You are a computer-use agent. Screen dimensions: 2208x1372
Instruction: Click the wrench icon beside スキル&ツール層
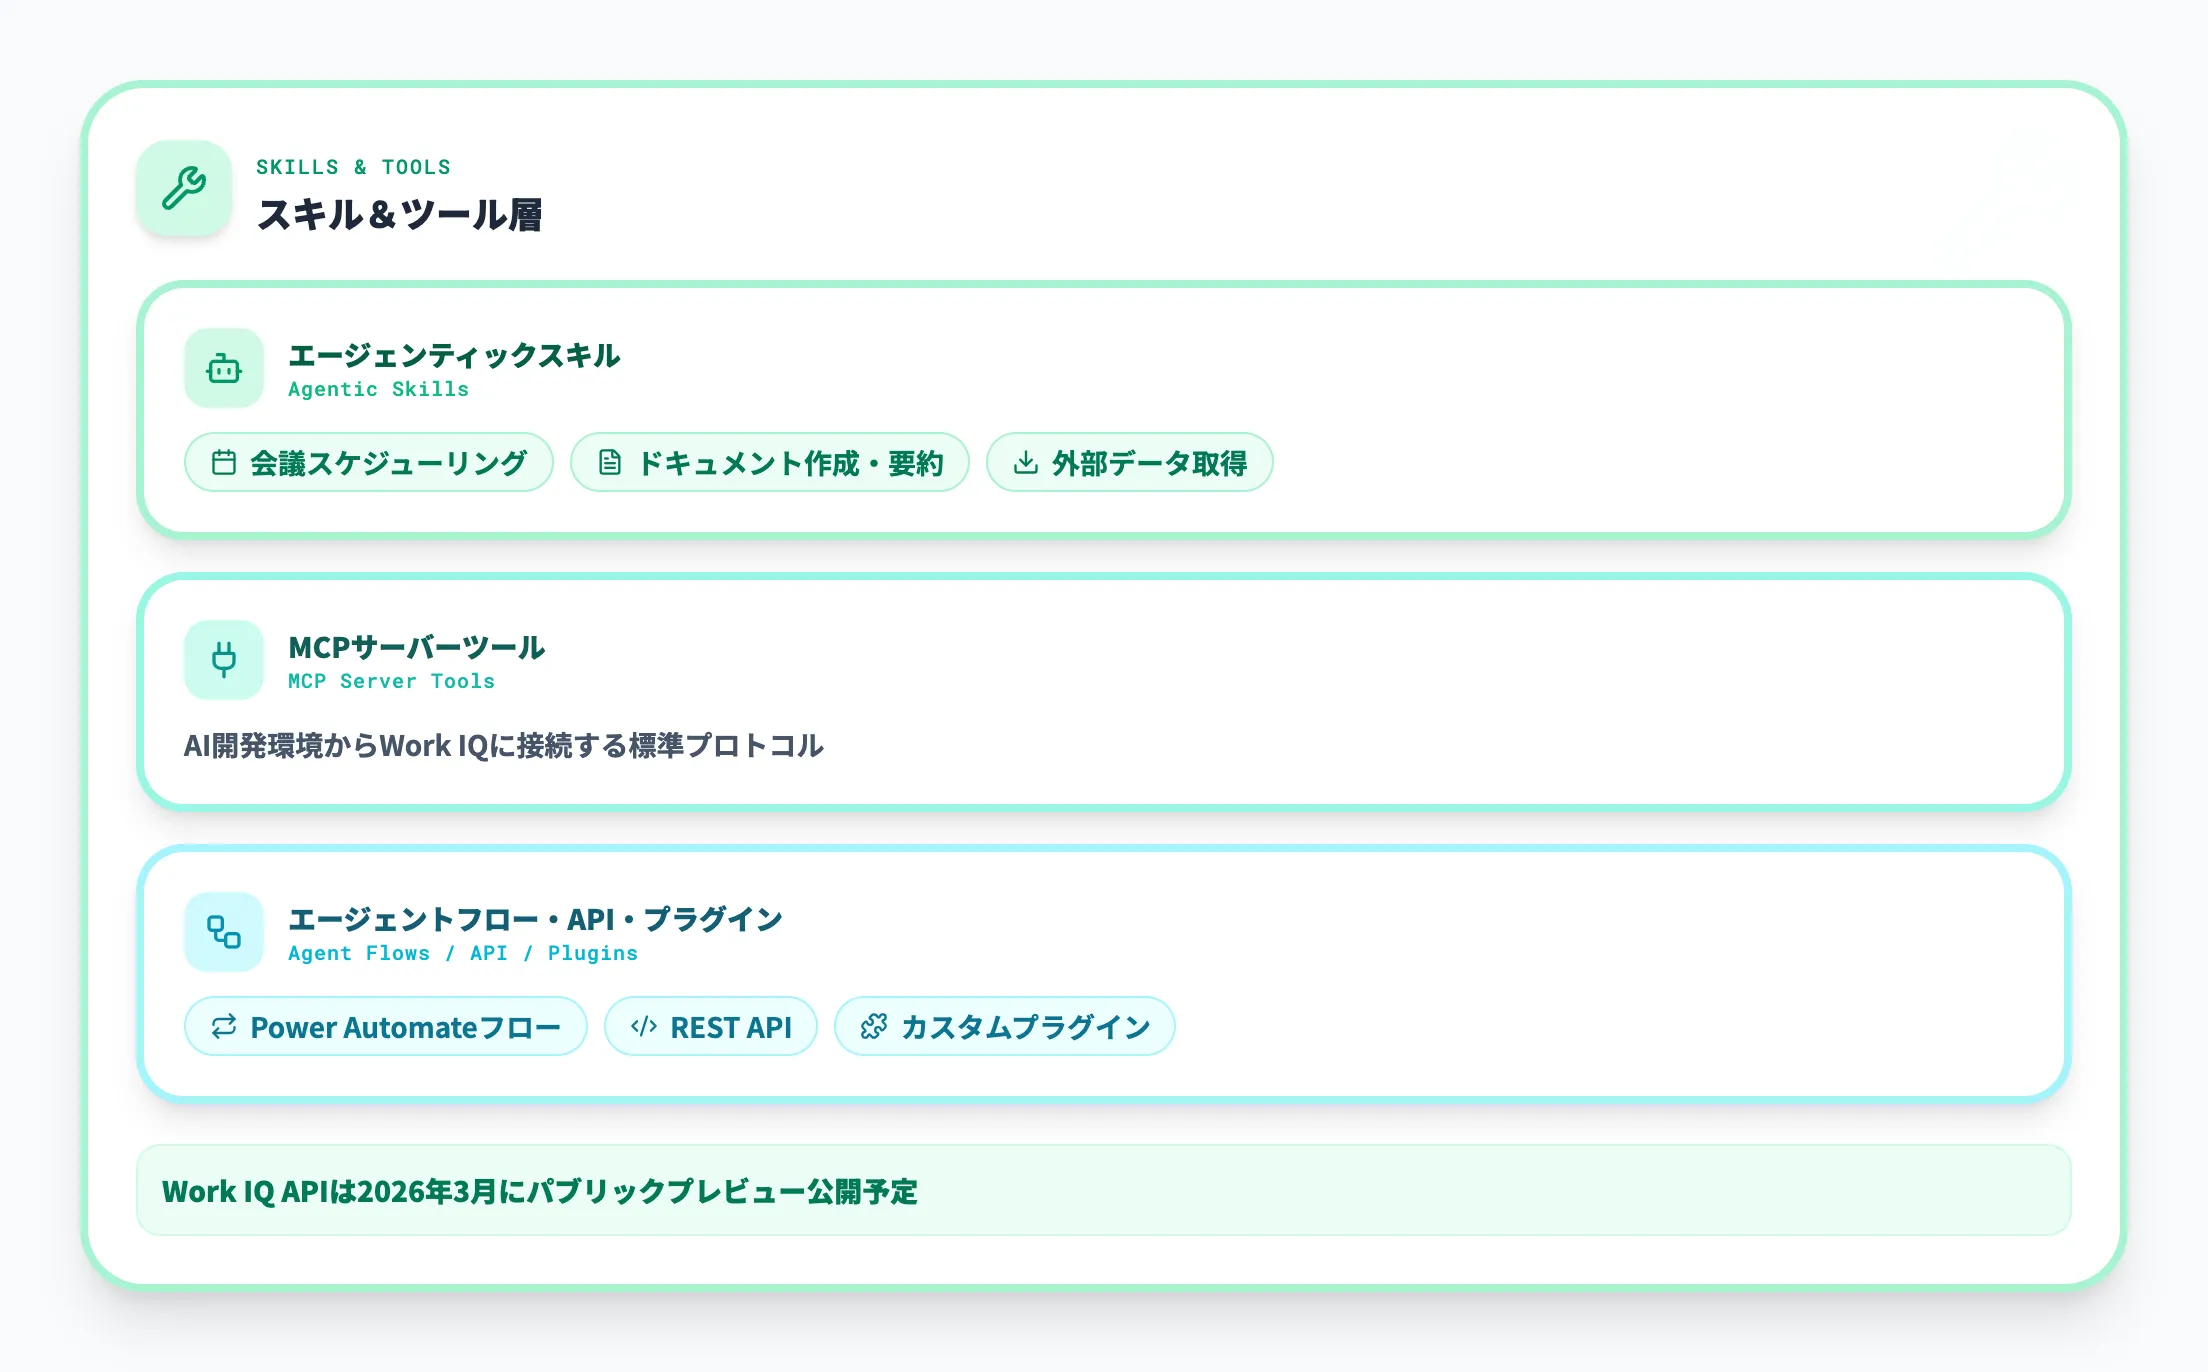point(184,188)
